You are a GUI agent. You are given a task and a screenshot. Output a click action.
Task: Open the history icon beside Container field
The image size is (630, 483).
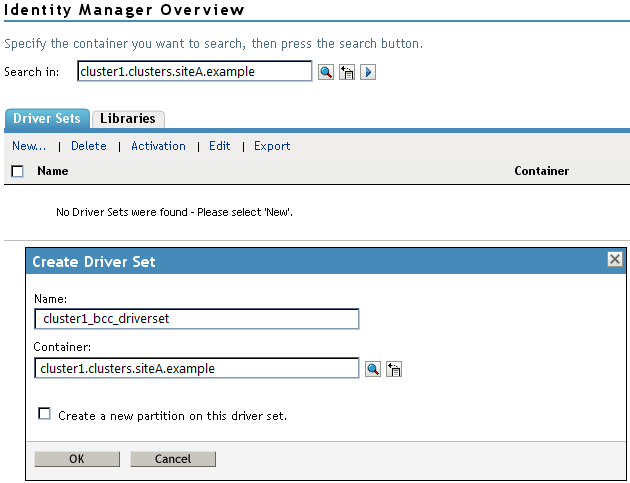click(x=394, y=369)
